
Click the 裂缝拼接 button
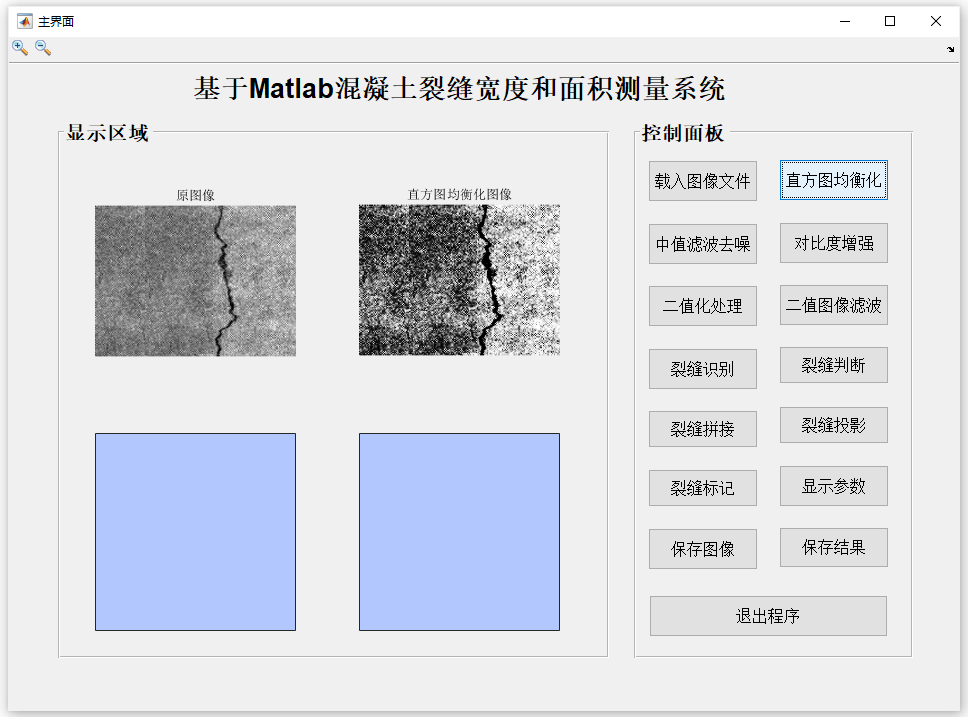coord(703,429)
